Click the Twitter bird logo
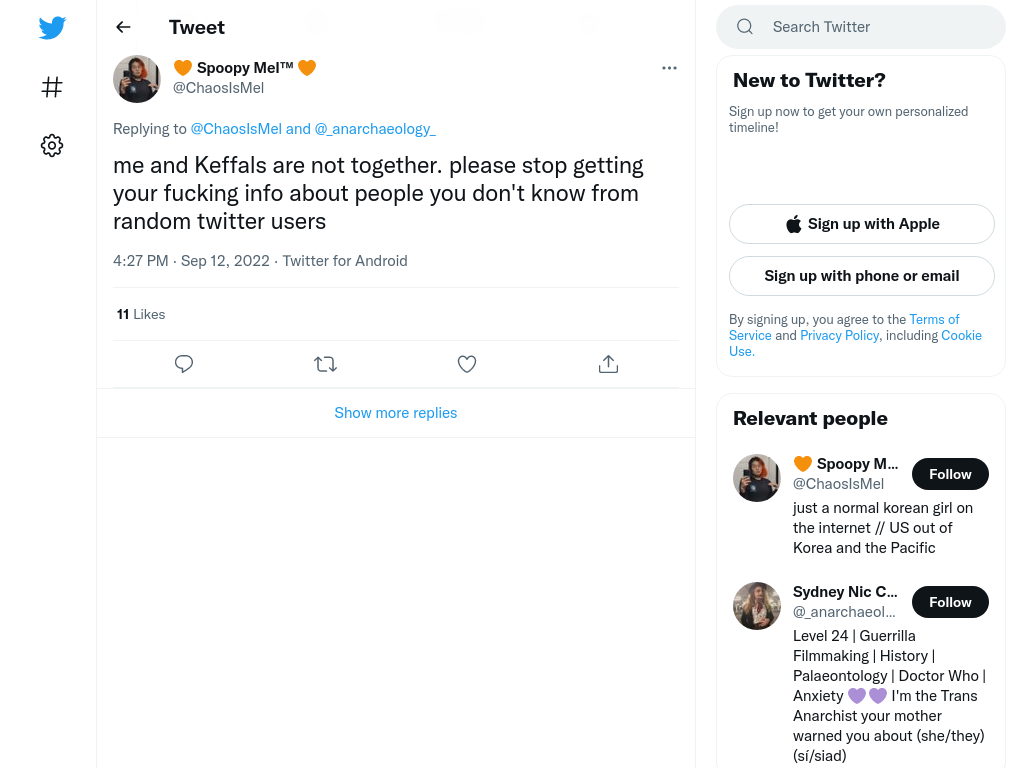This screenshot has height=768, width=1024. click(x=52, y=27)
